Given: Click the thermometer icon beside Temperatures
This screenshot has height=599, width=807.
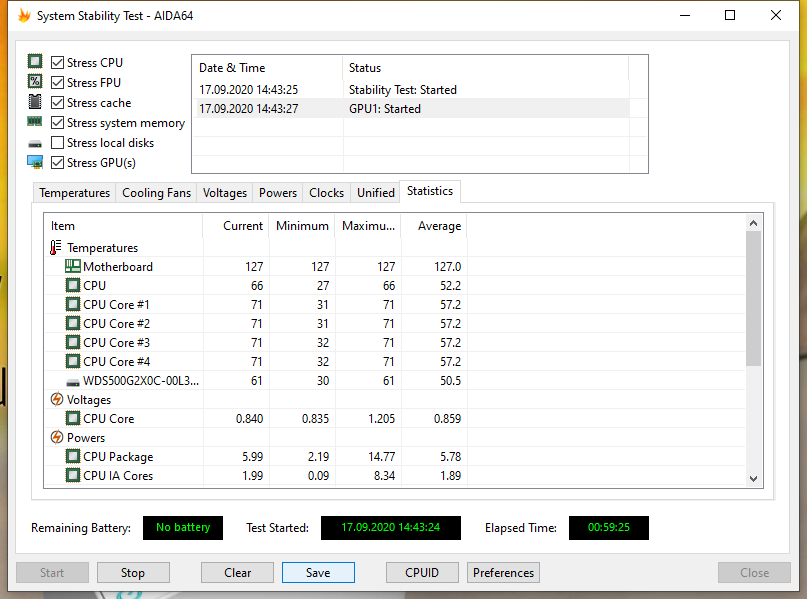Looking at the screenshot, I should pyautogui.click(x=56, y=248).
